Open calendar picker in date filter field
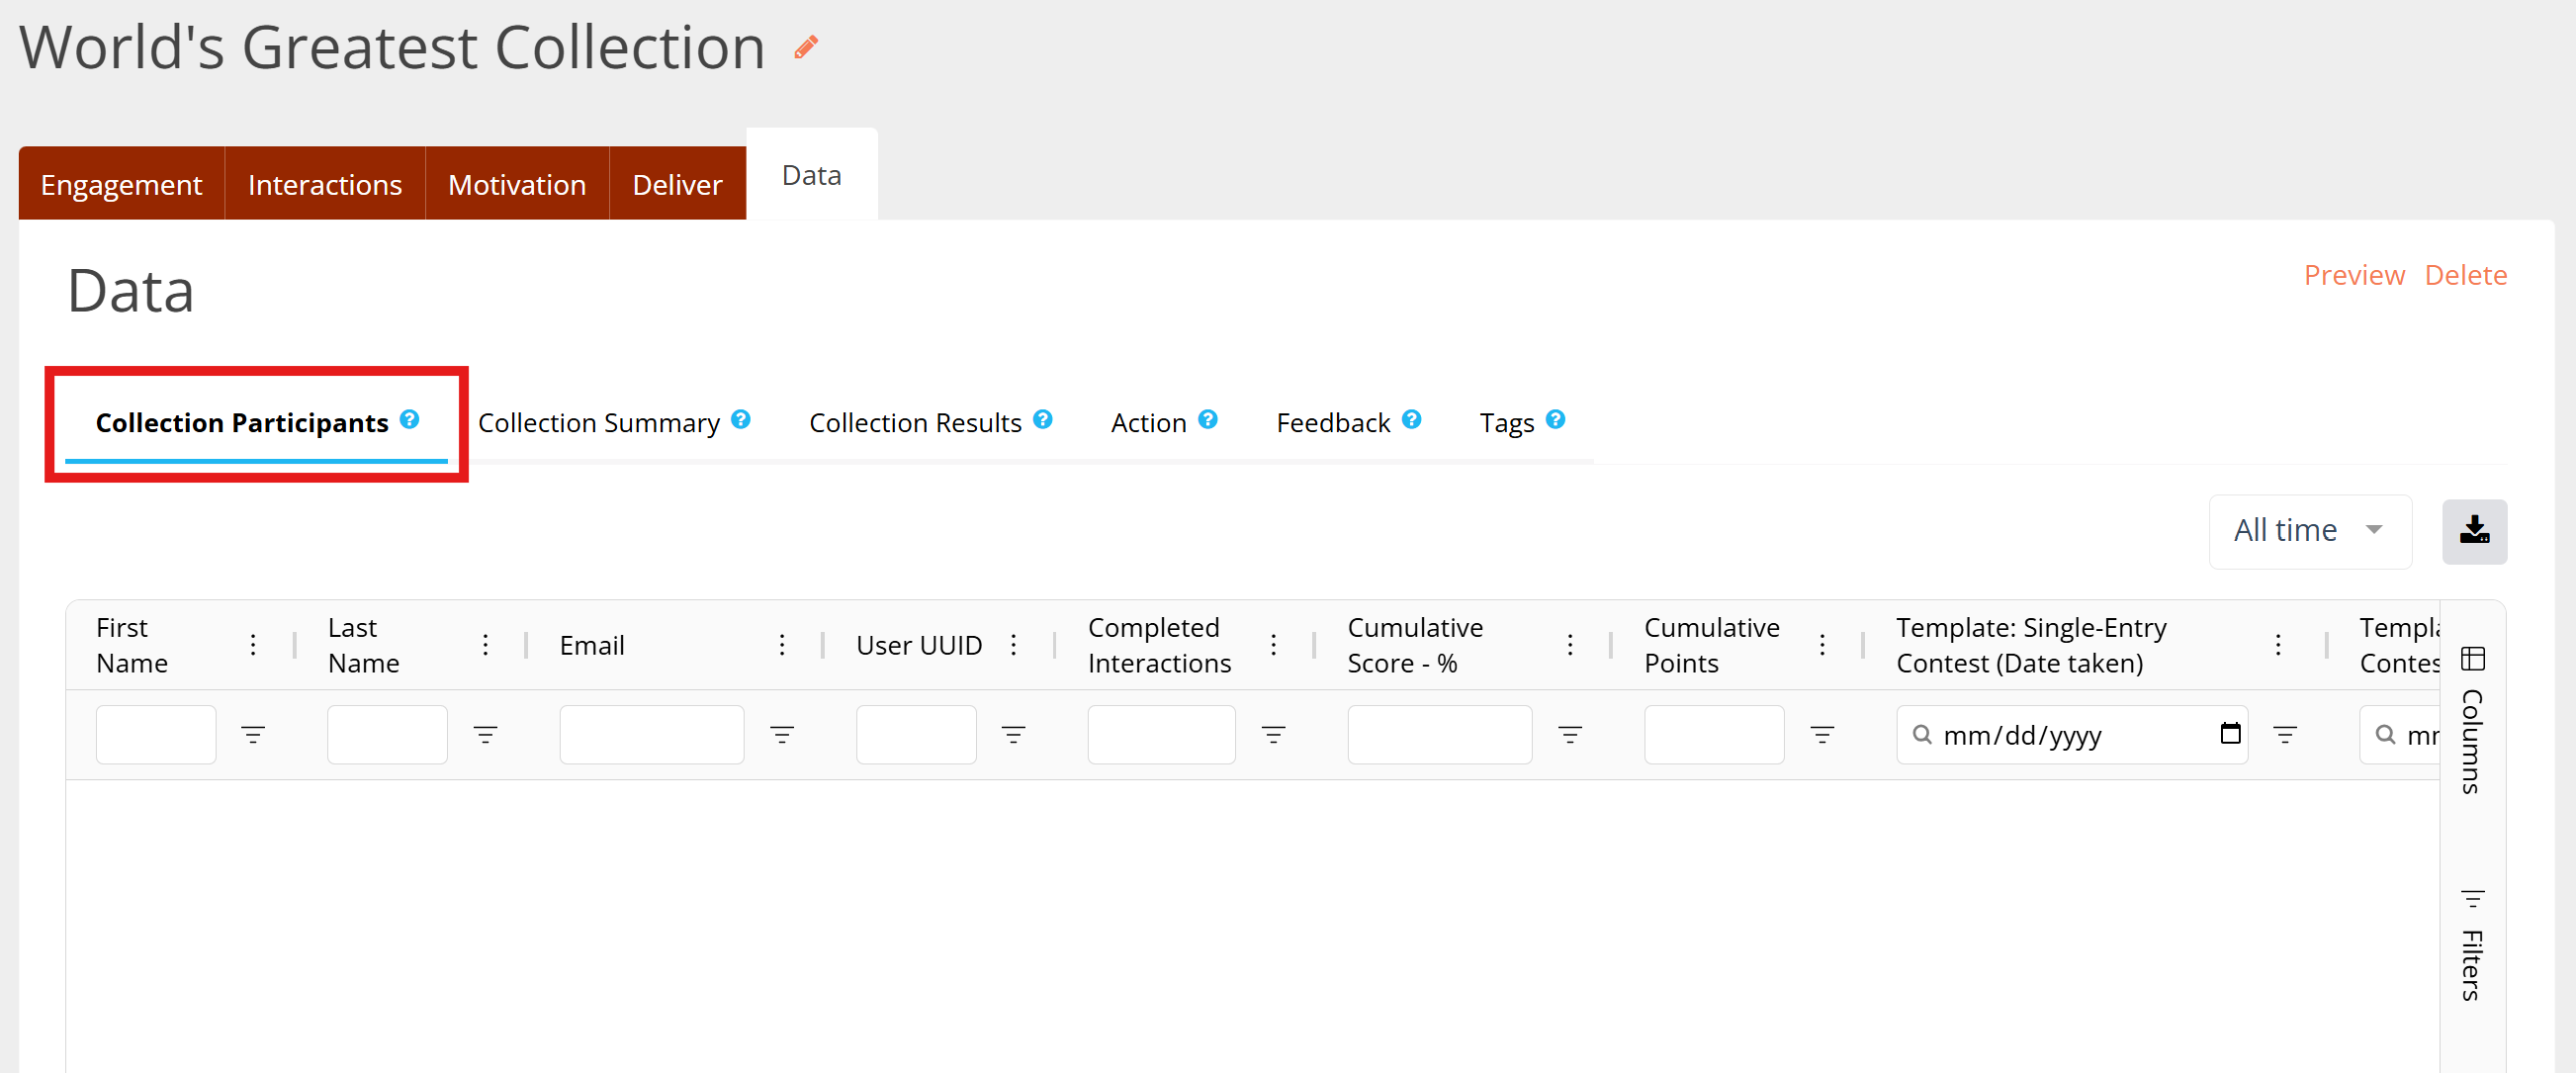Screen dimensions: 2576x1073 2230,733
